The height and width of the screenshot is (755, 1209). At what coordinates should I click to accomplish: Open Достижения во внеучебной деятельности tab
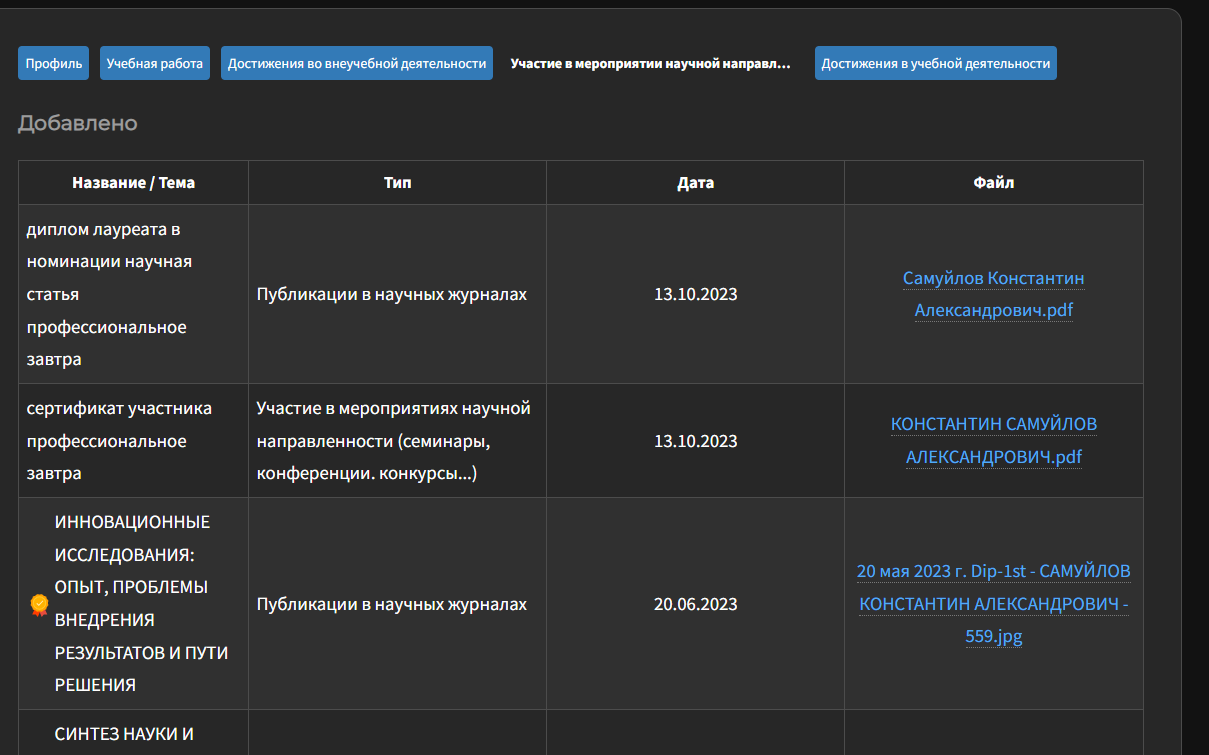click(357, 63)
